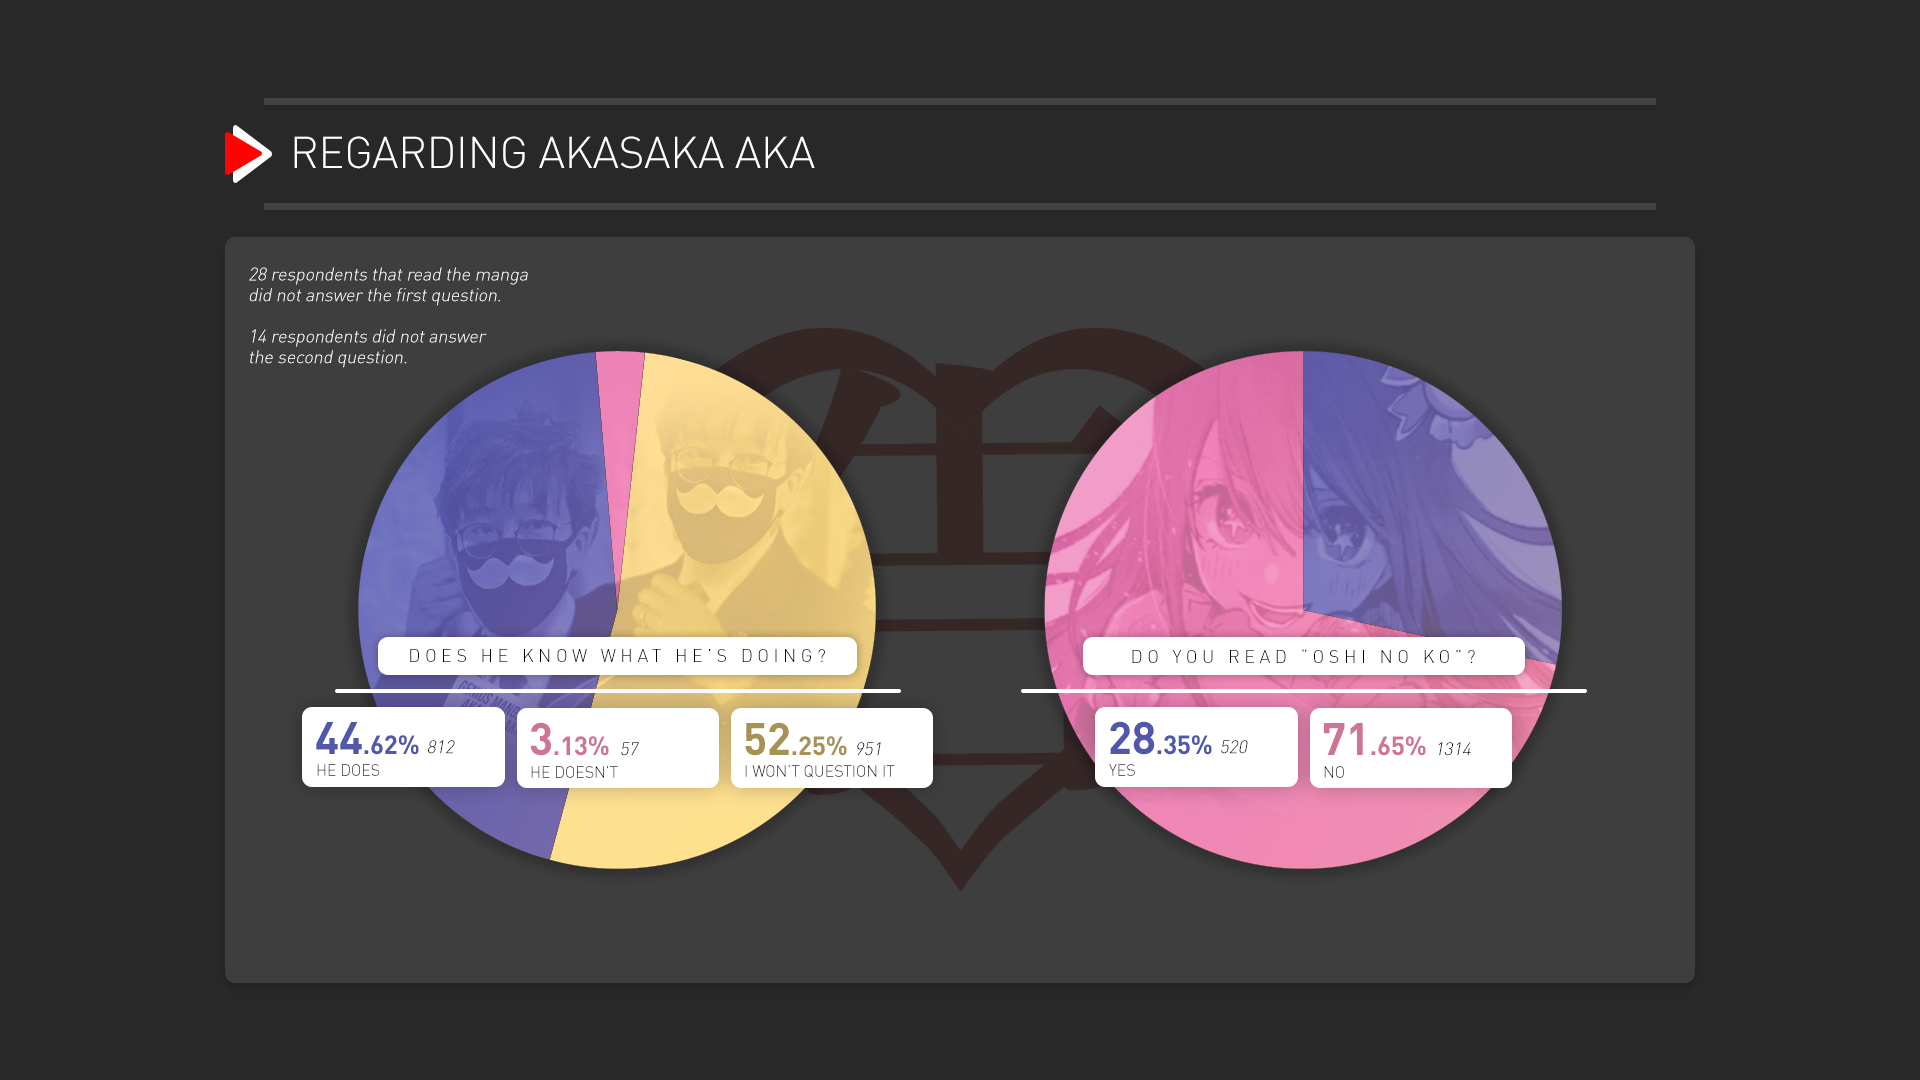Click the 71.65% NO card
Screen dimensions: 1920x1080
pyautogui.click(x=1410, y=748)
